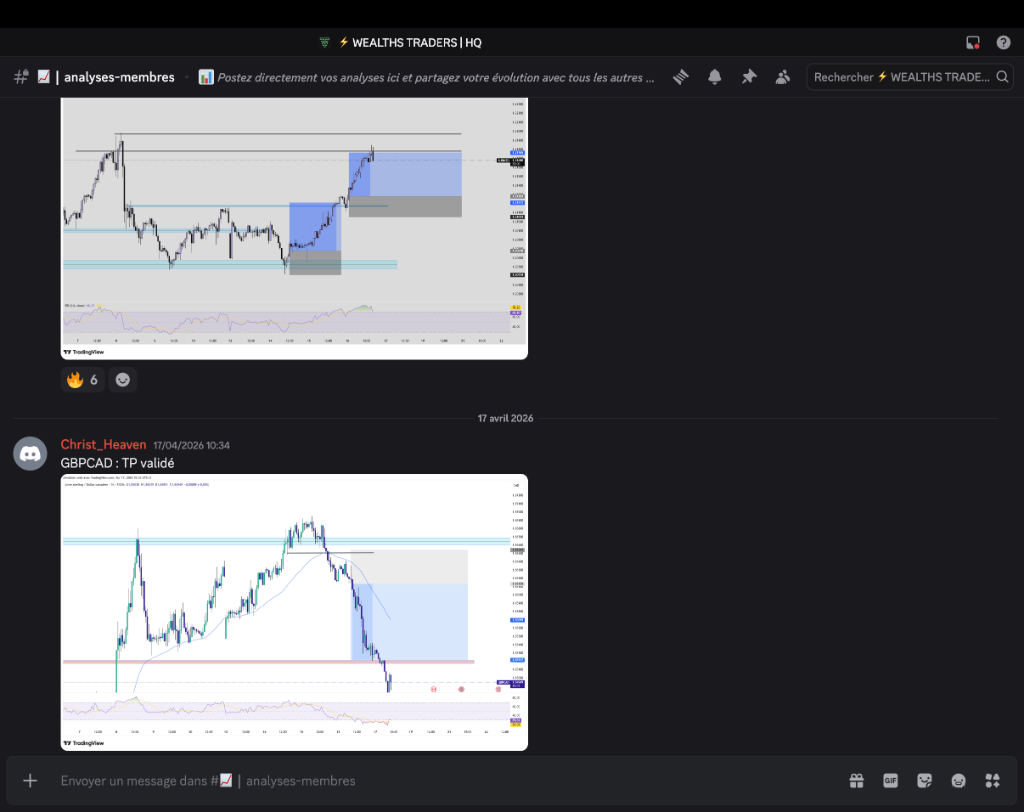Toggle the fire reaction with count 6
Image resolution: width=1024 pixels, height=812 pixels.
pyautogui.click(x=83, y=380)
